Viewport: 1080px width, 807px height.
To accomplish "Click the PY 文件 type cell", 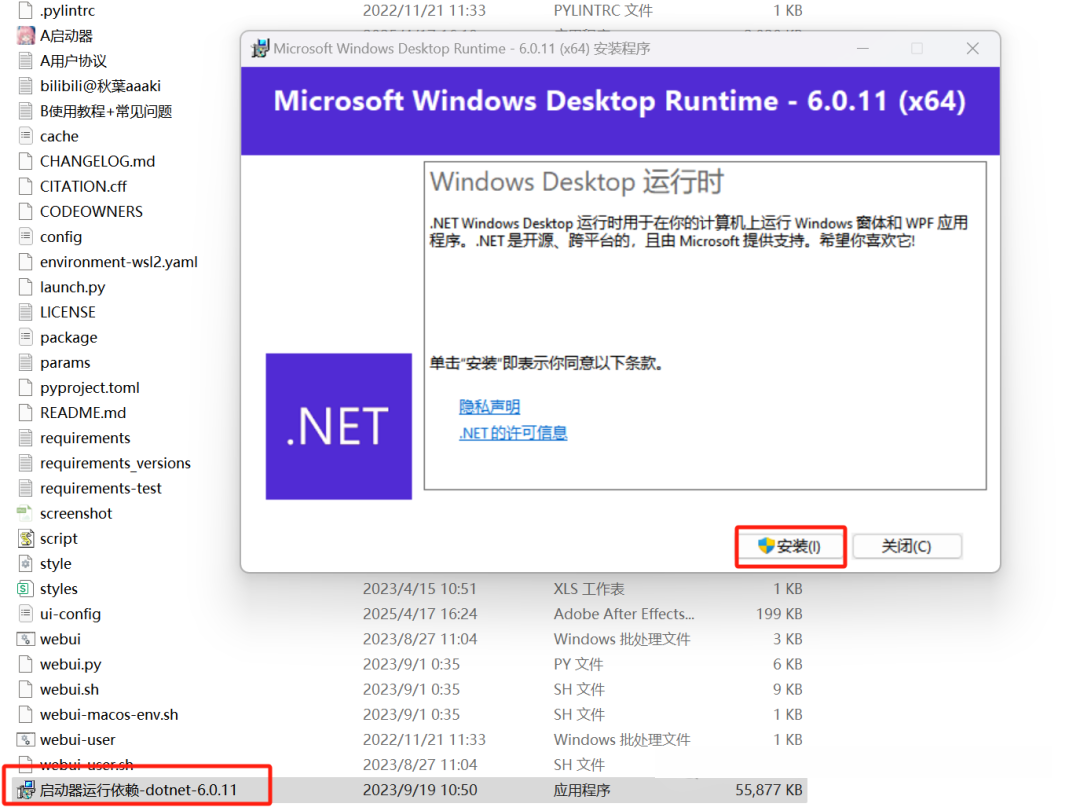I will pos(579,664).
